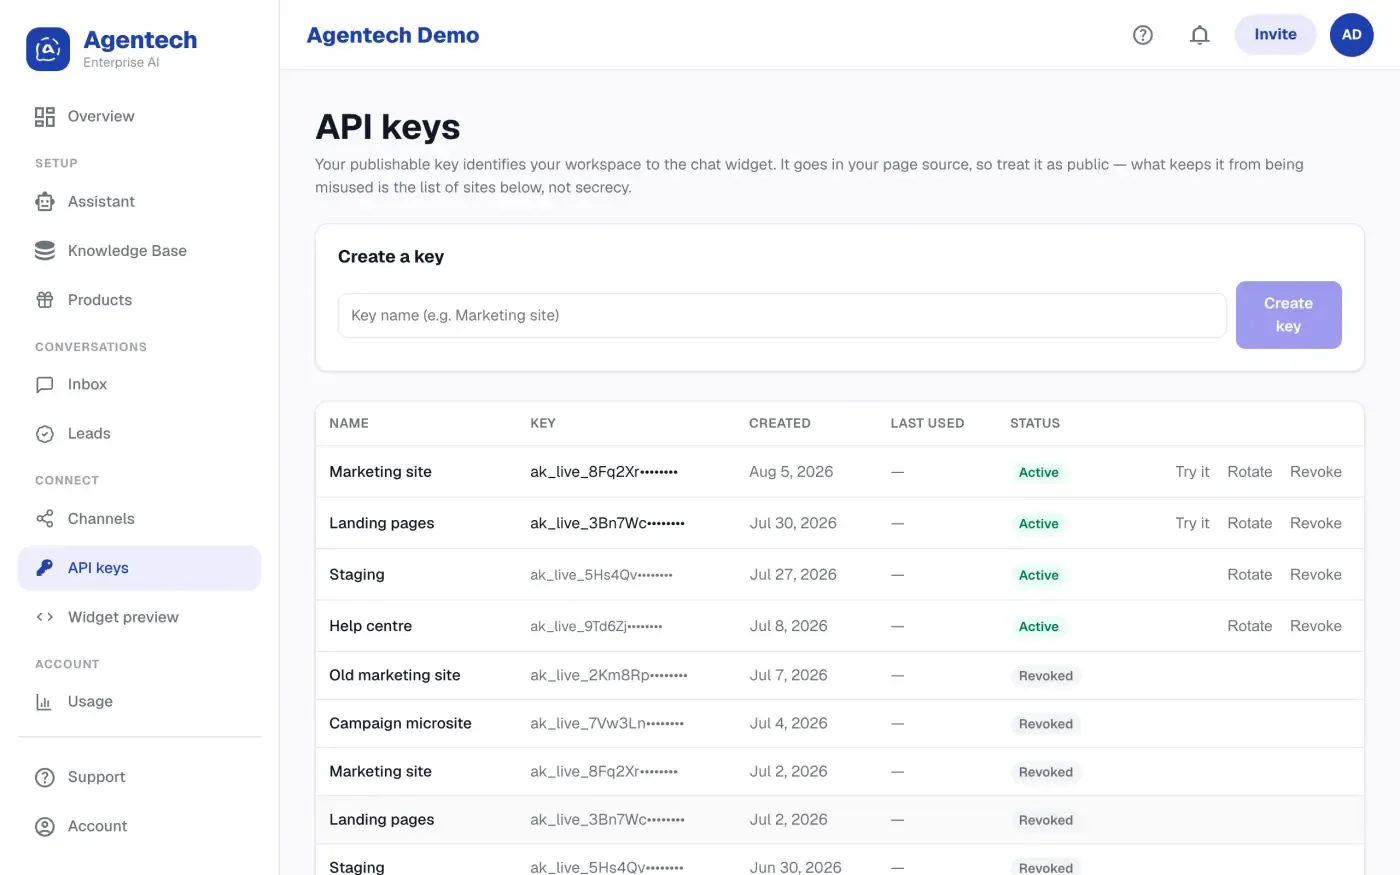Select the Old marketing site row name
Screen dimensions: 1400x875
click(x=395, y=675)
